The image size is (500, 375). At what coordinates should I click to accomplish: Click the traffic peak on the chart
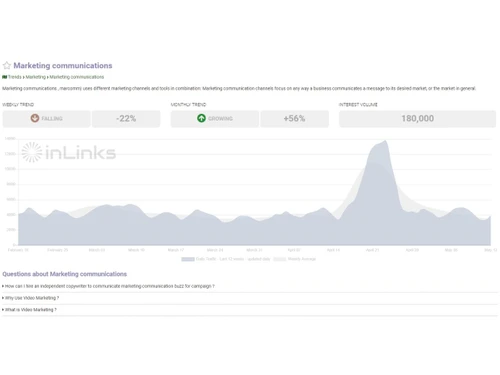[x=386, y=141]
